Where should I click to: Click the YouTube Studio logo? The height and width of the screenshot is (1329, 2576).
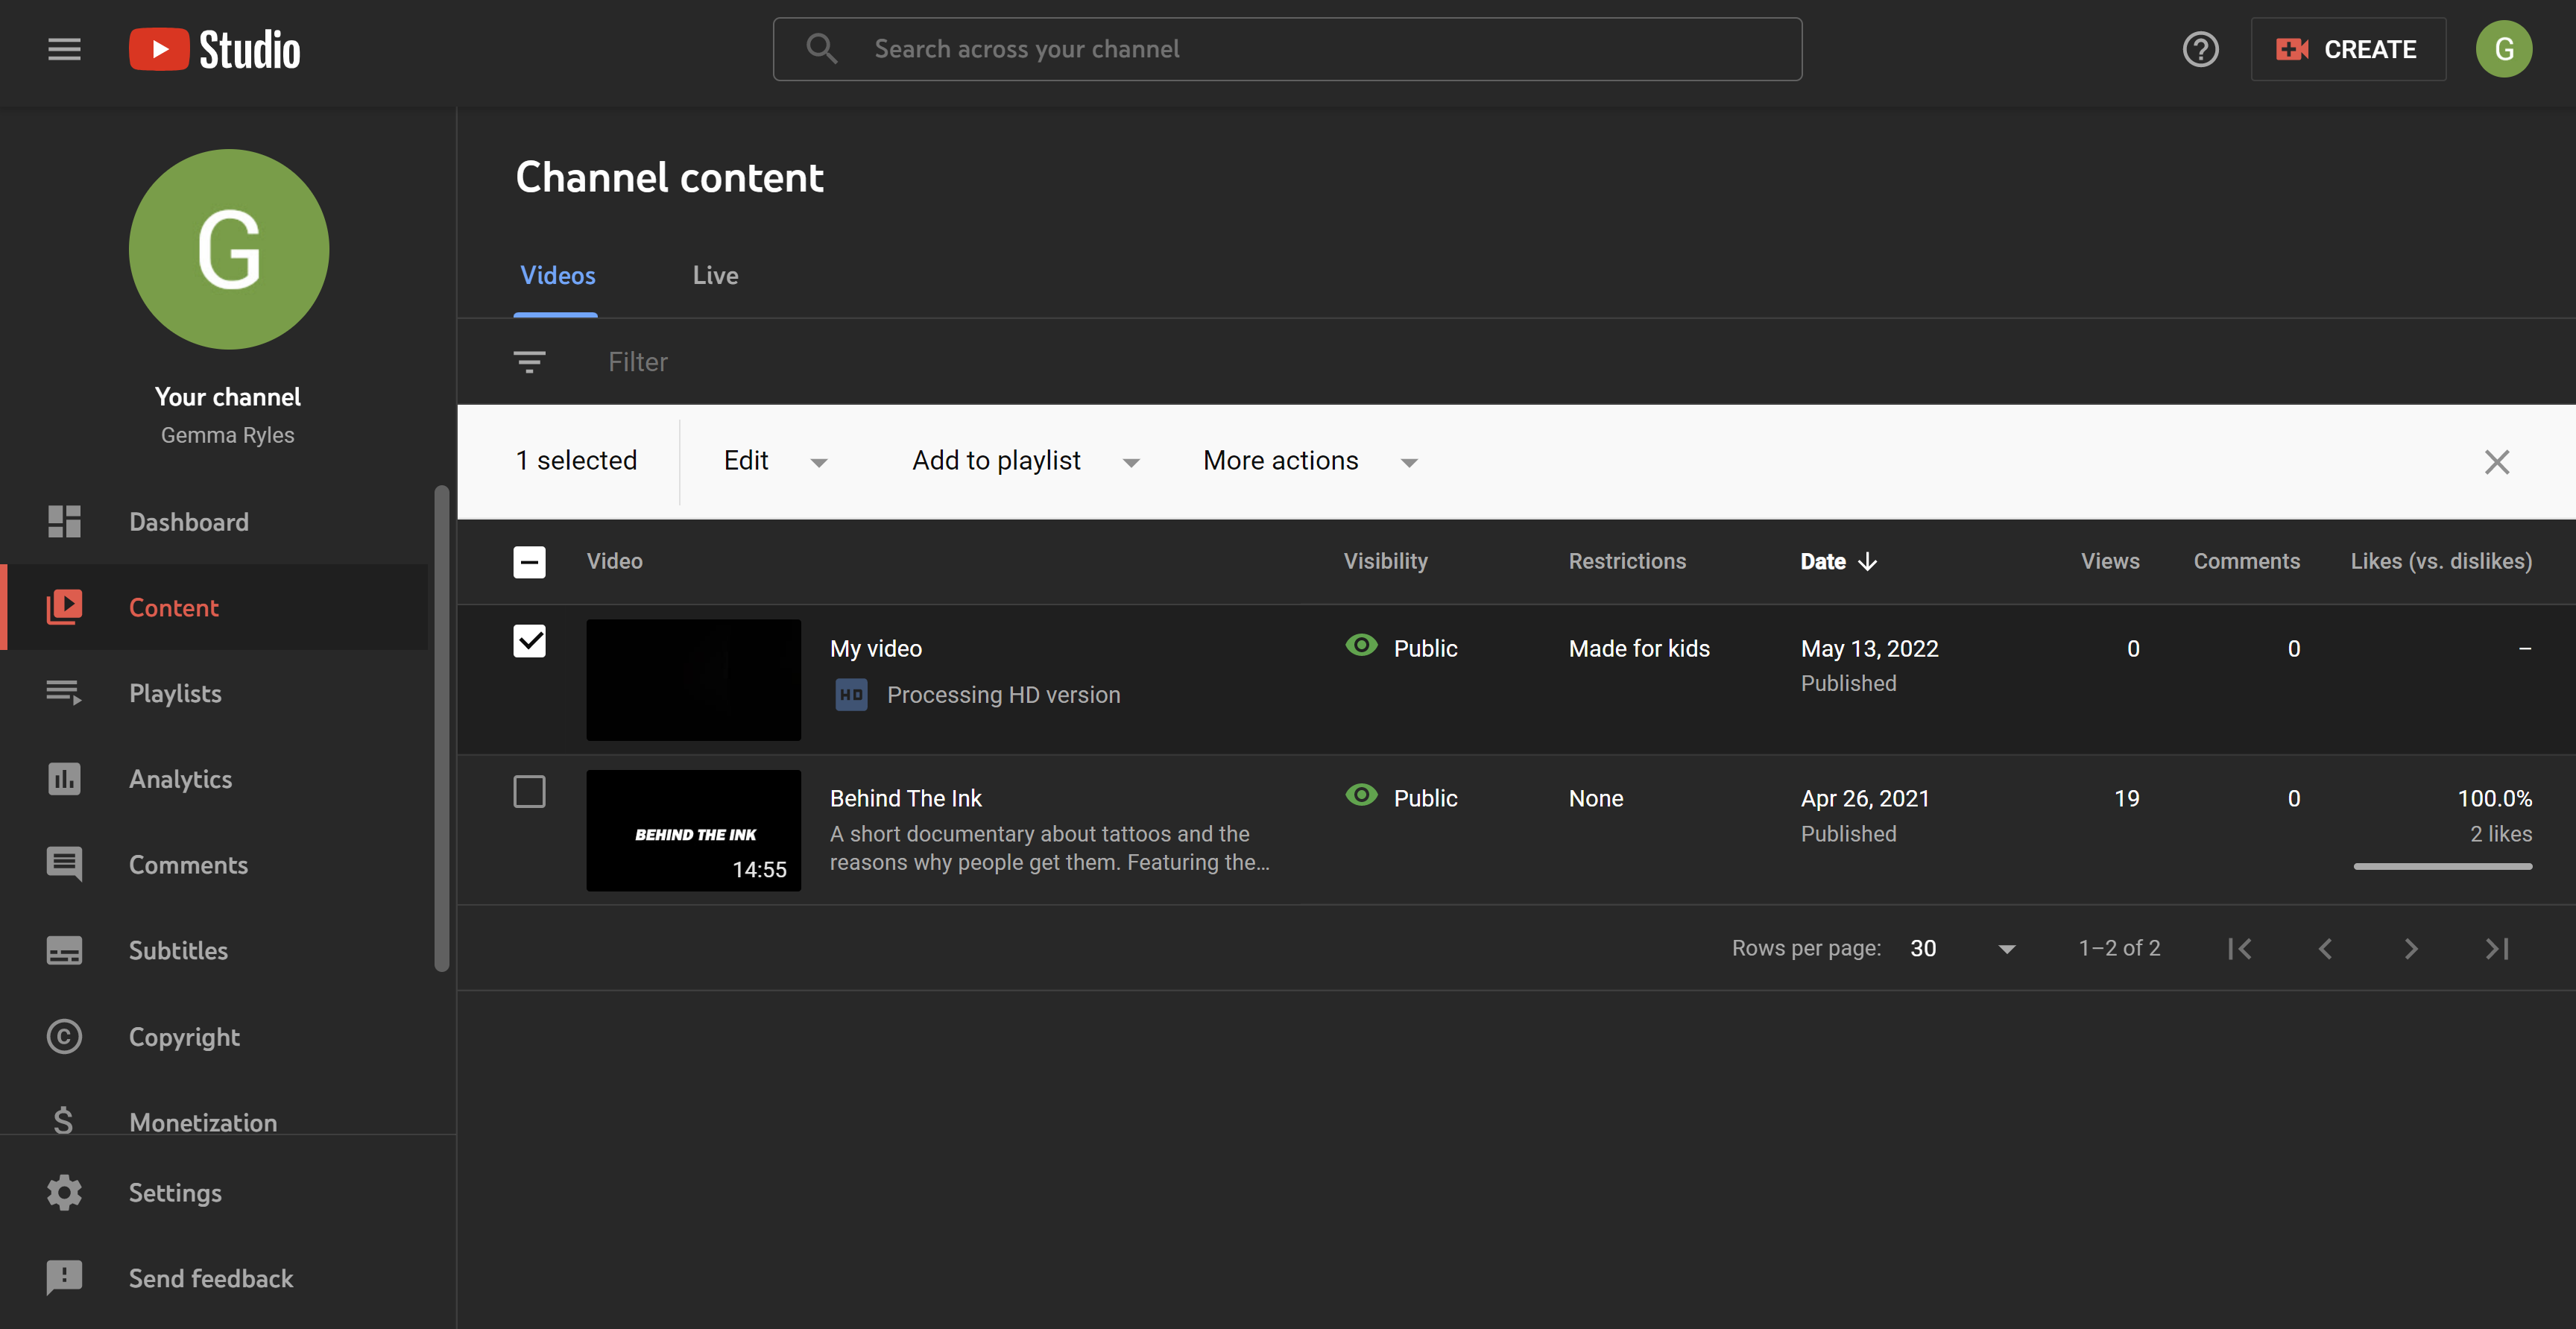pyautogui.click(x=214, y=49)
